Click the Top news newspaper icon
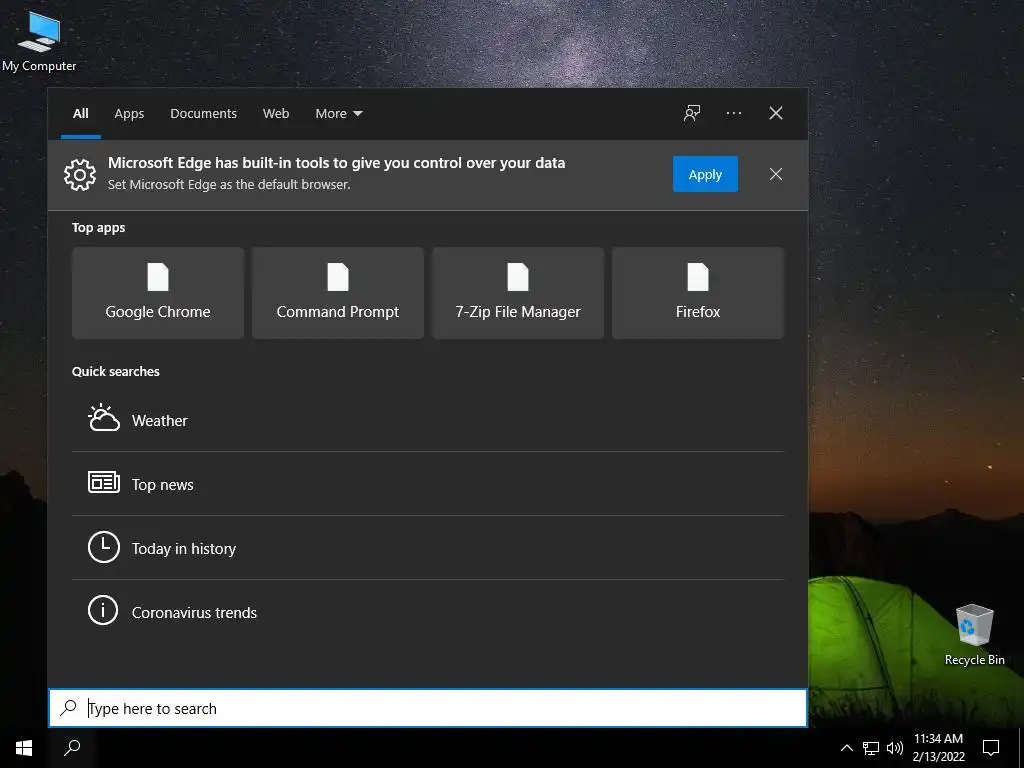Image resolution: width=1024 pixels, height=768 pixels. coord(104,483)
